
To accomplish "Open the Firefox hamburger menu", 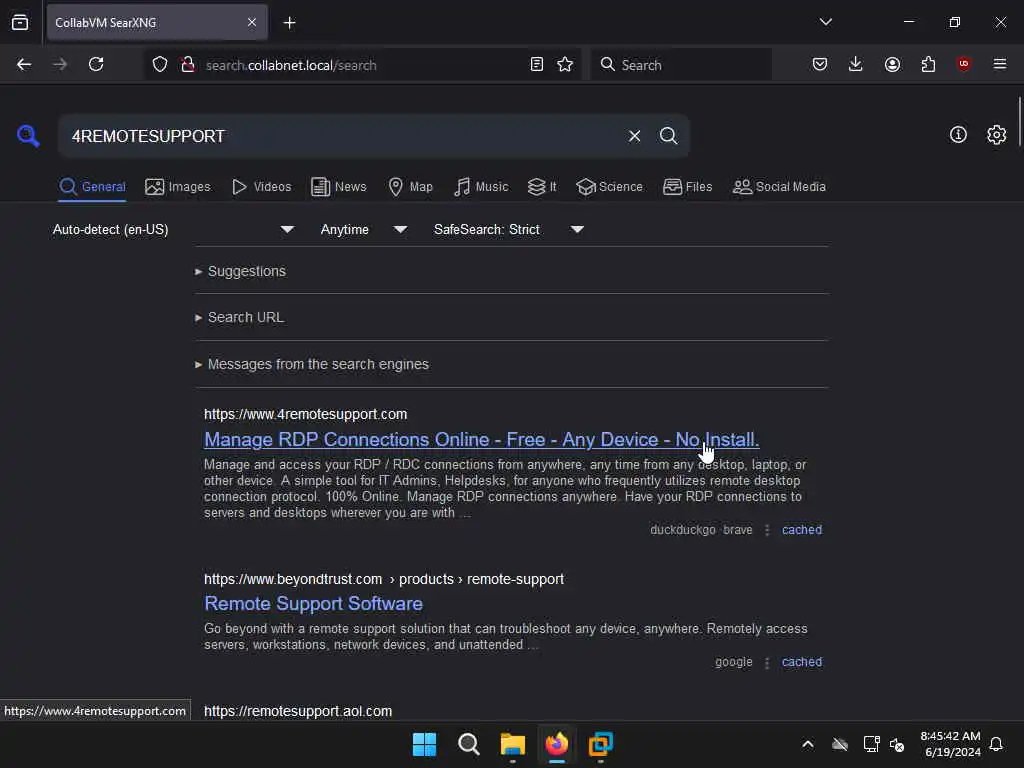I will [x=1000, y=64].
